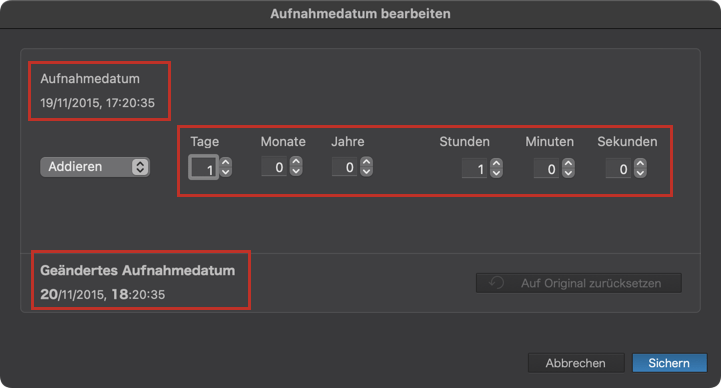Screen dimensions: 721x388
Task: Select the Sekunden input field
Action: tap(618, 168)
